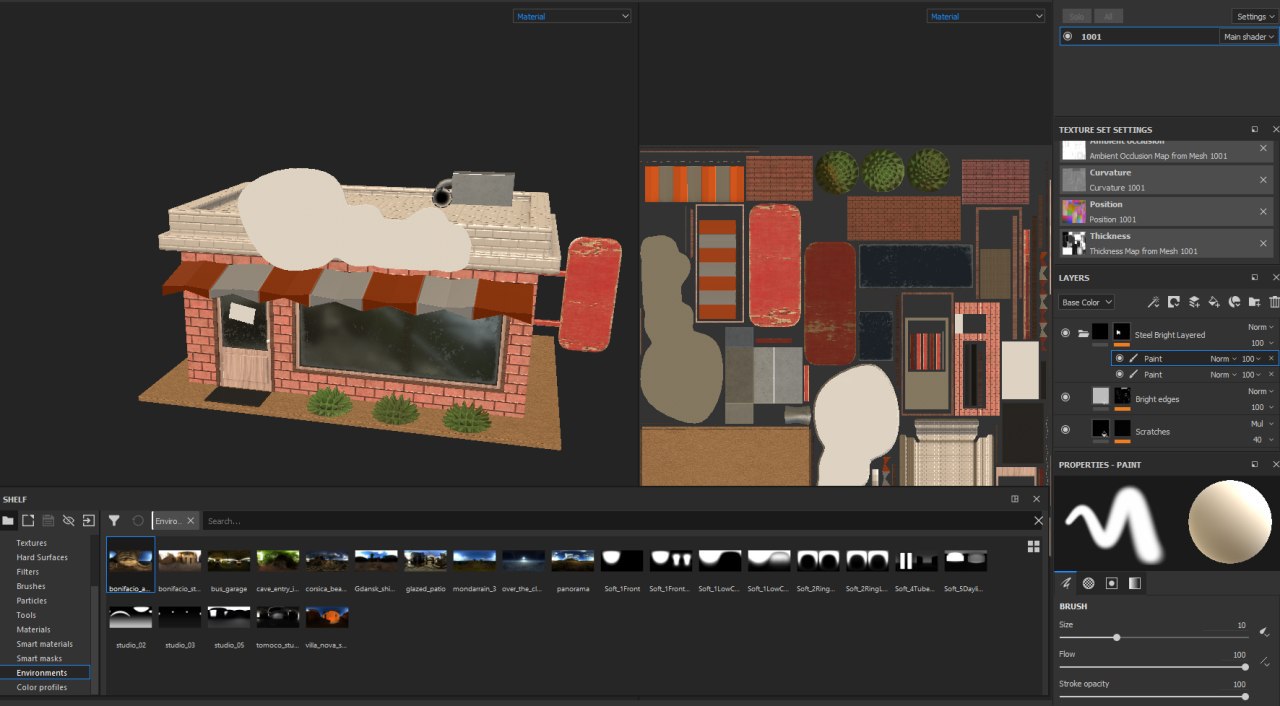Select Color profiles category in shelf
Viewport: 1280px width, 706px height.
42,687
